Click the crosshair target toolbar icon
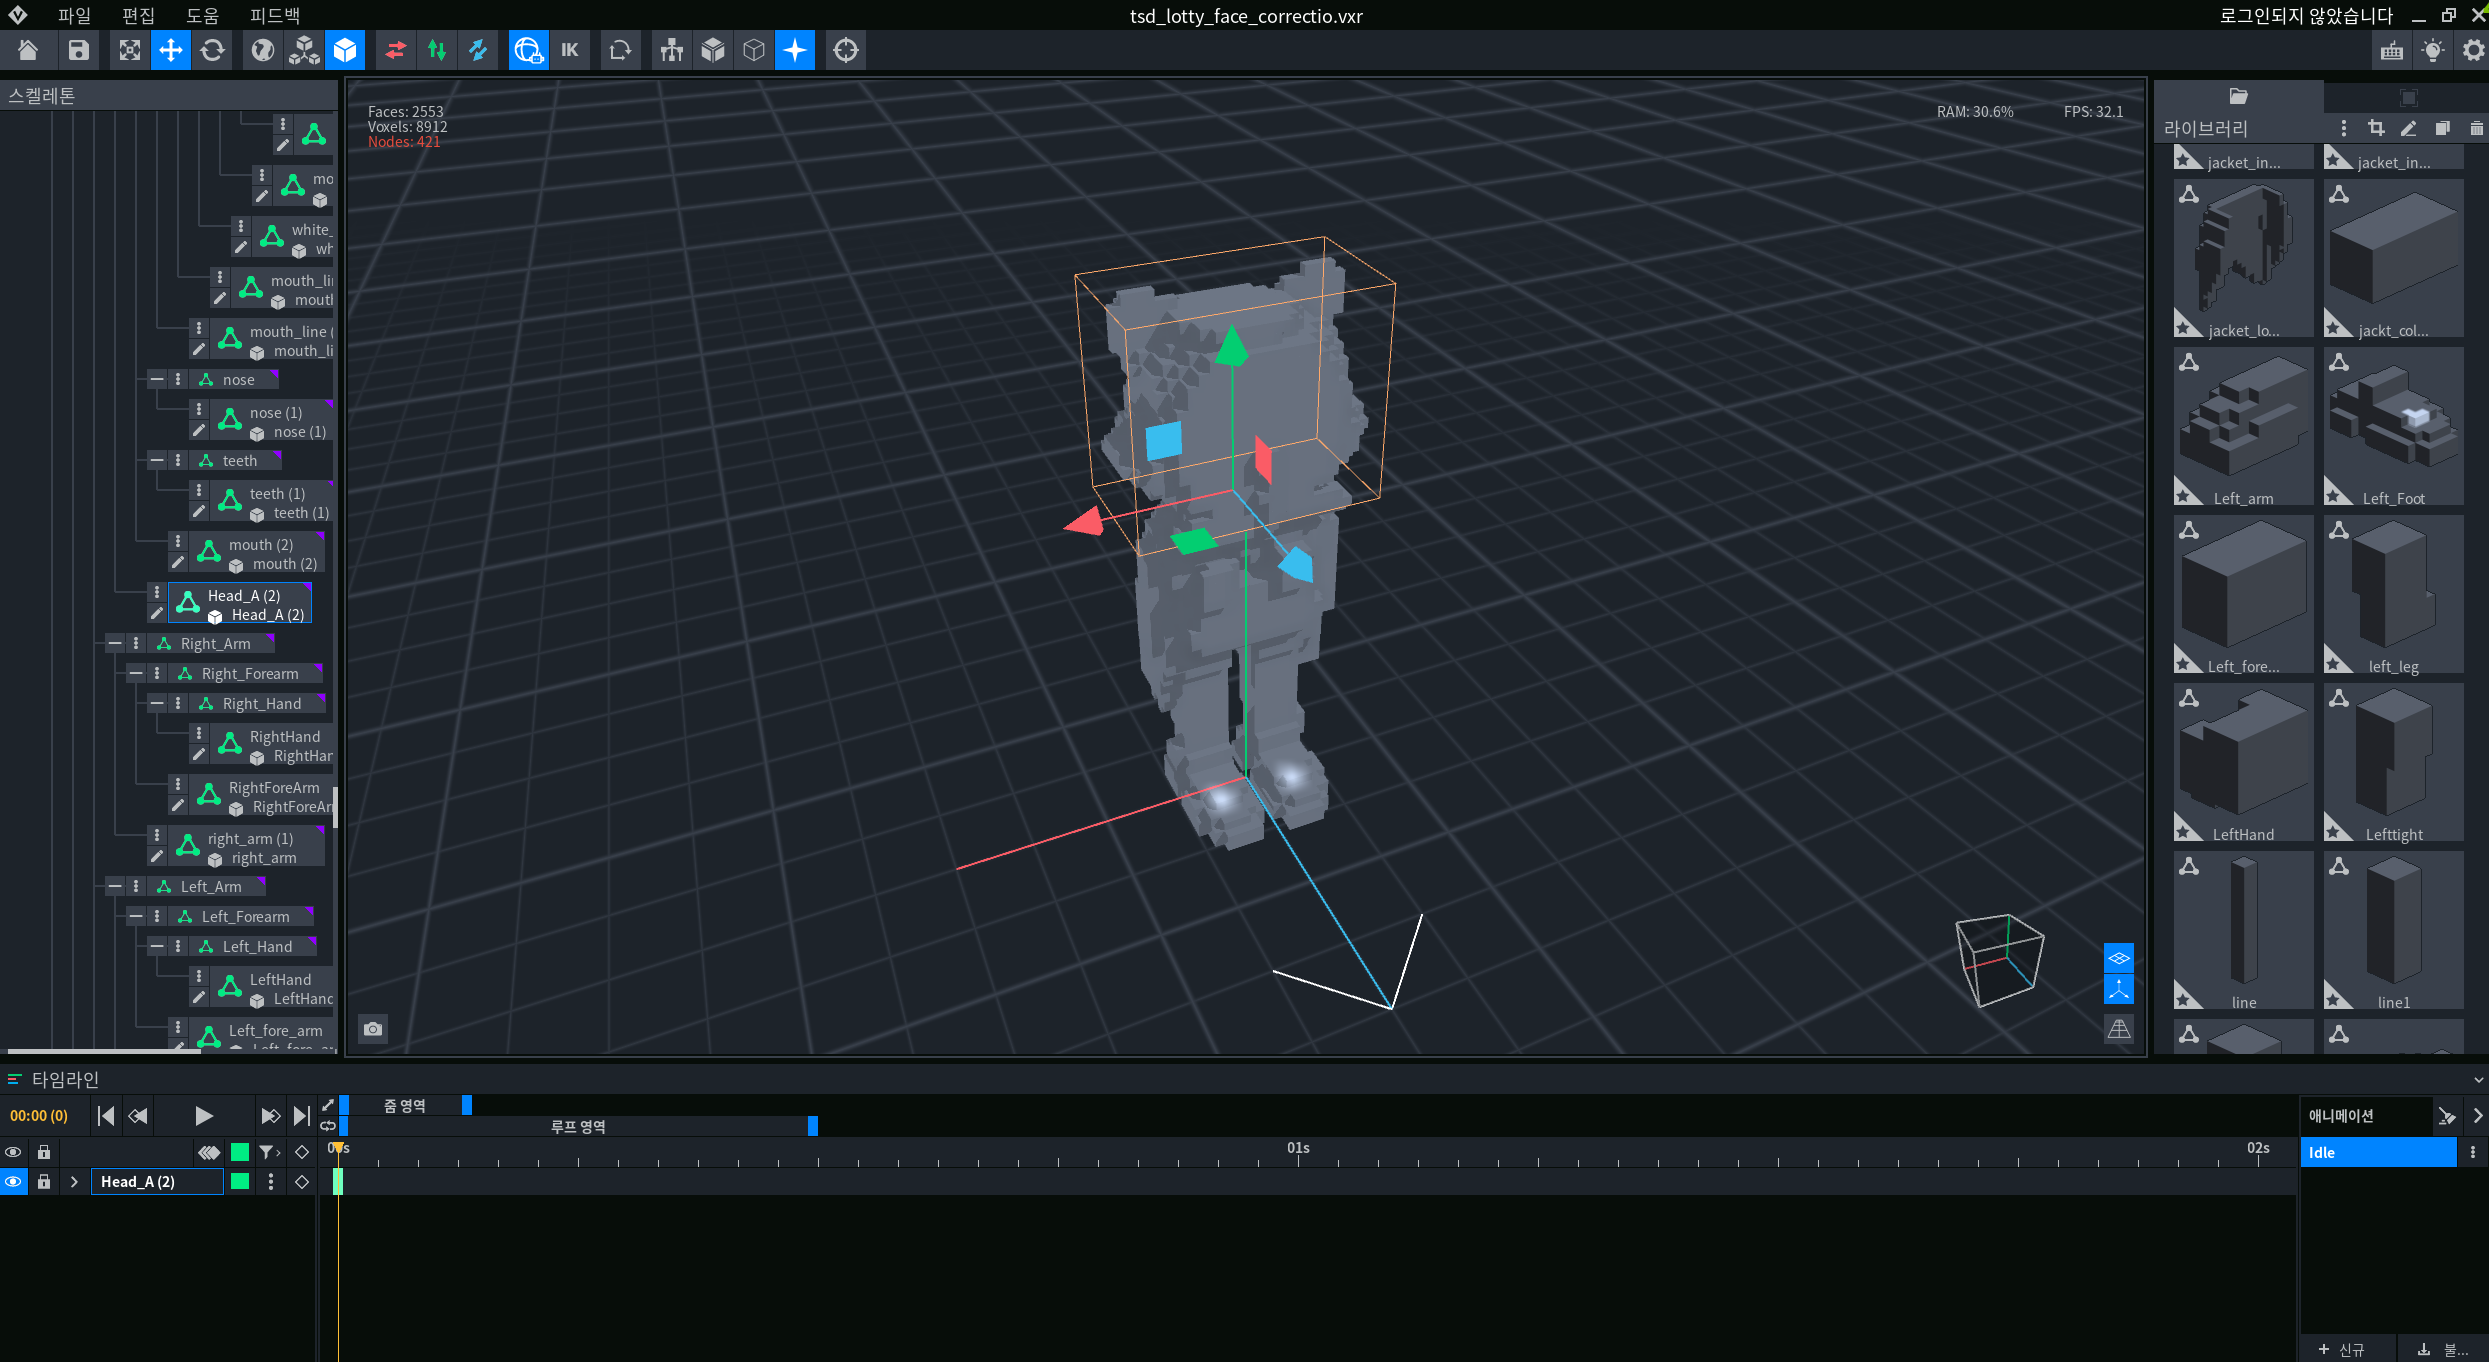The height and width of the screenshot is (1362, 2489). [846, 50]
